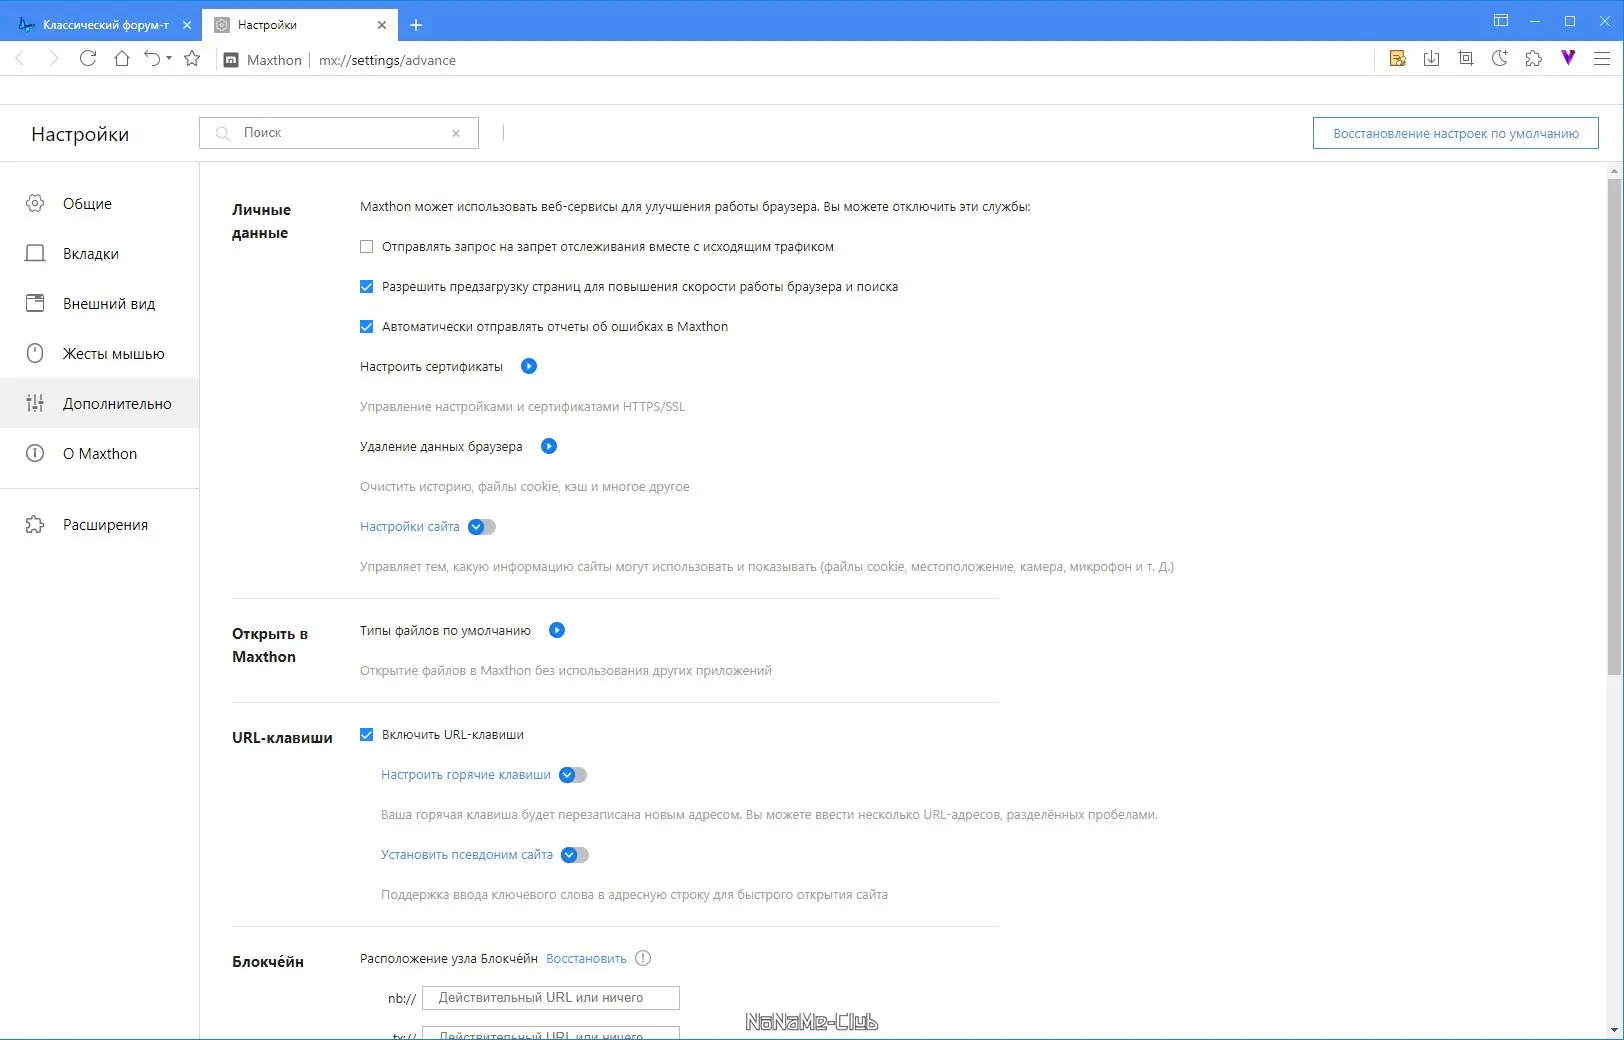Click the Удаление данных браузера label

(441, 446)
